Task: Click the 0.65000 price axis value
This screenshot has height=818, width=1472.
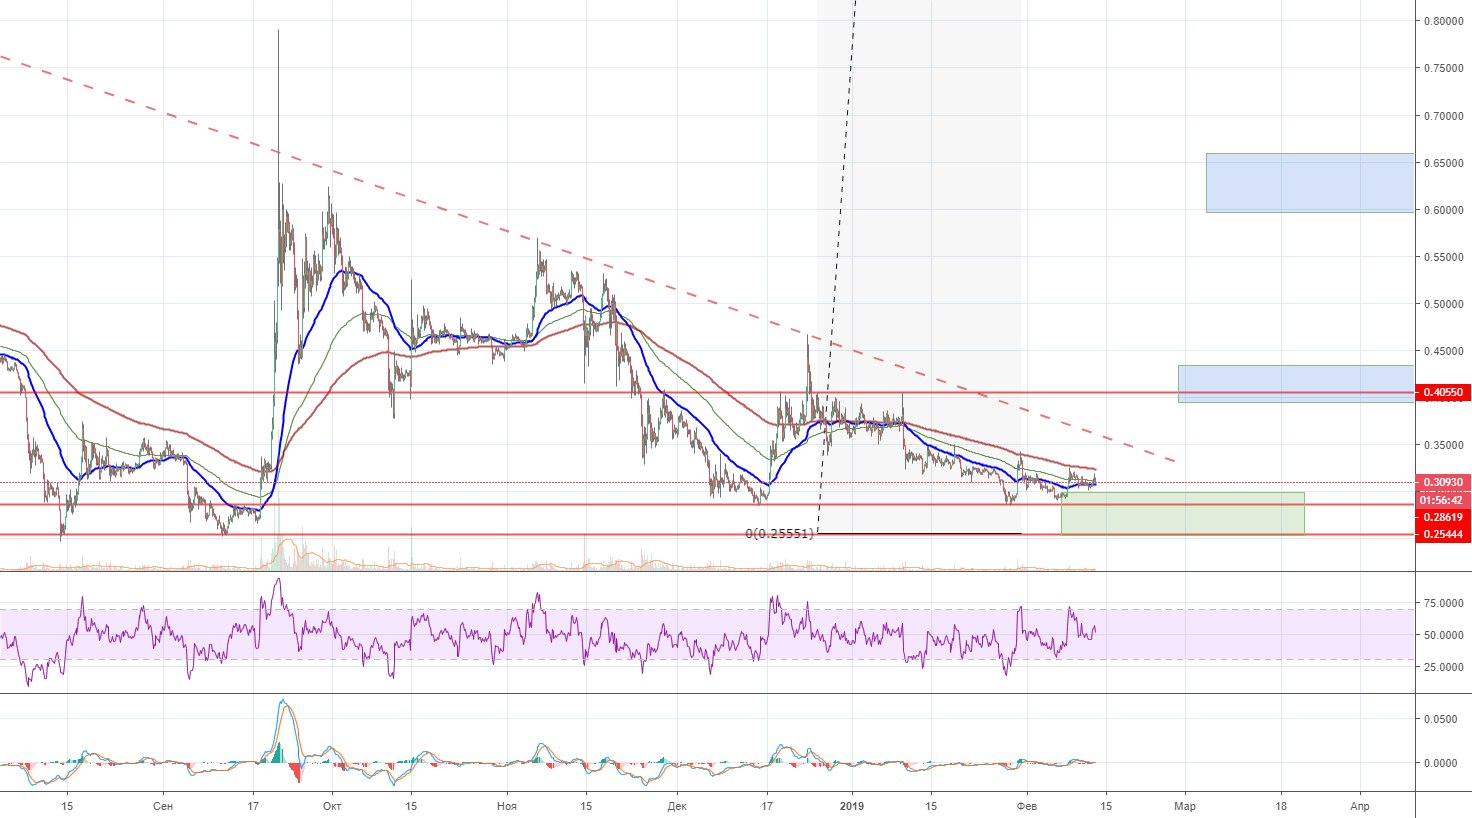Action: [1443, 163]
